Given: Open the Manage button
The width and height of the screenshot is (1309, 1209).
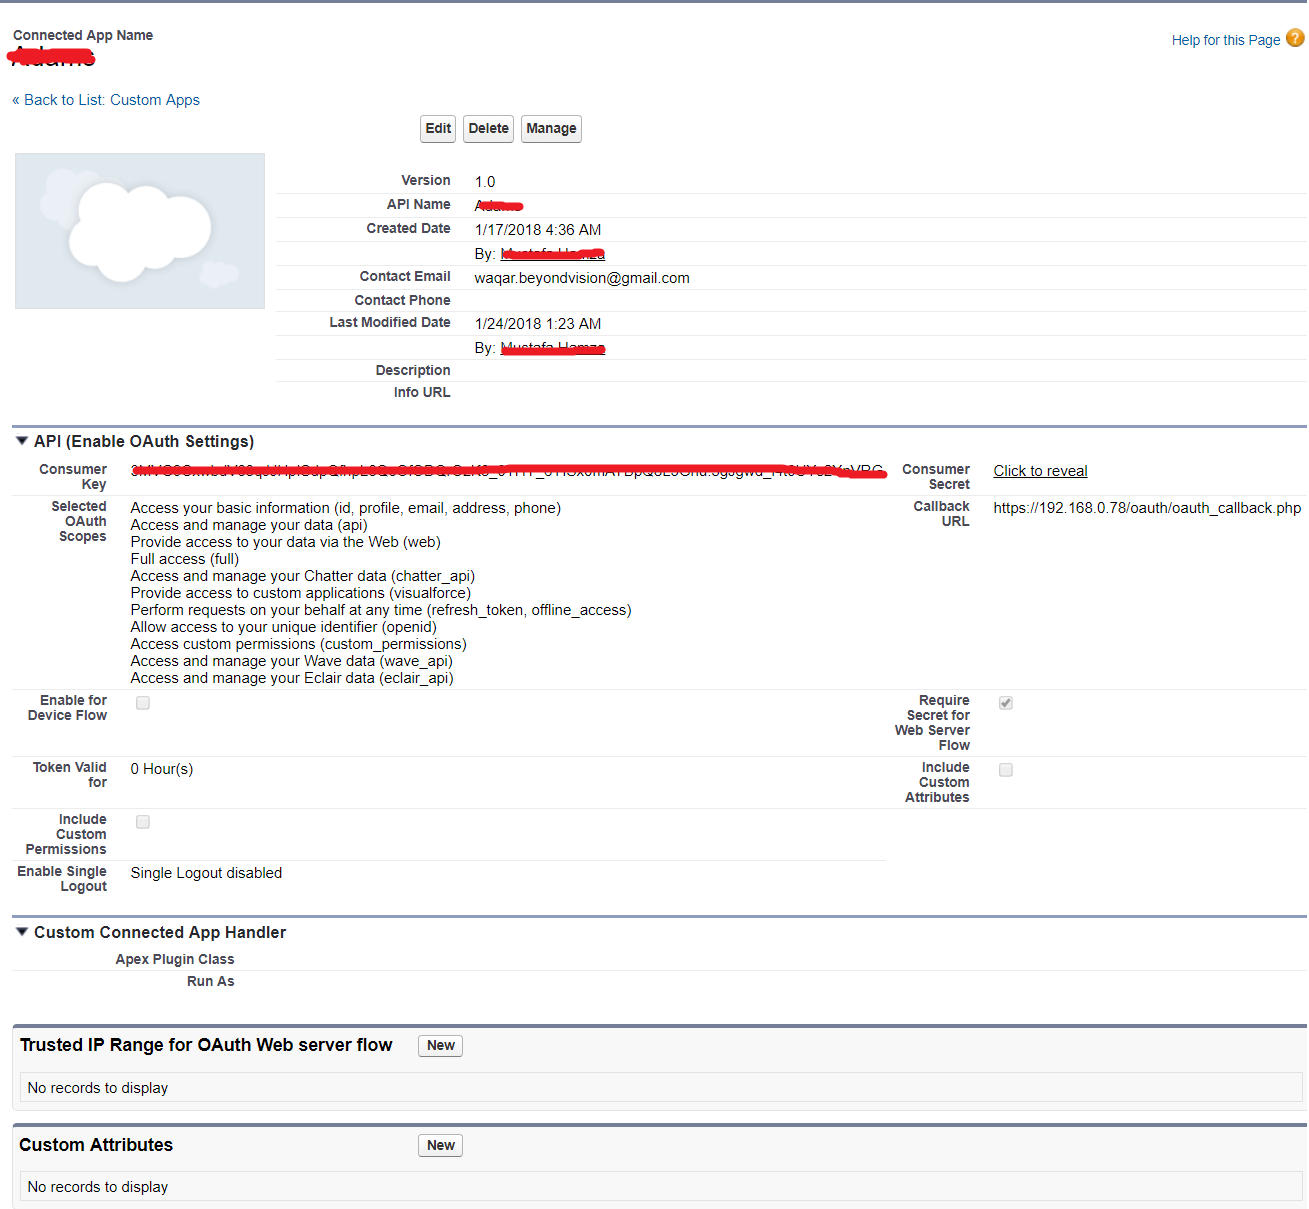Looking at the screenshot, I should pos(551,128).
